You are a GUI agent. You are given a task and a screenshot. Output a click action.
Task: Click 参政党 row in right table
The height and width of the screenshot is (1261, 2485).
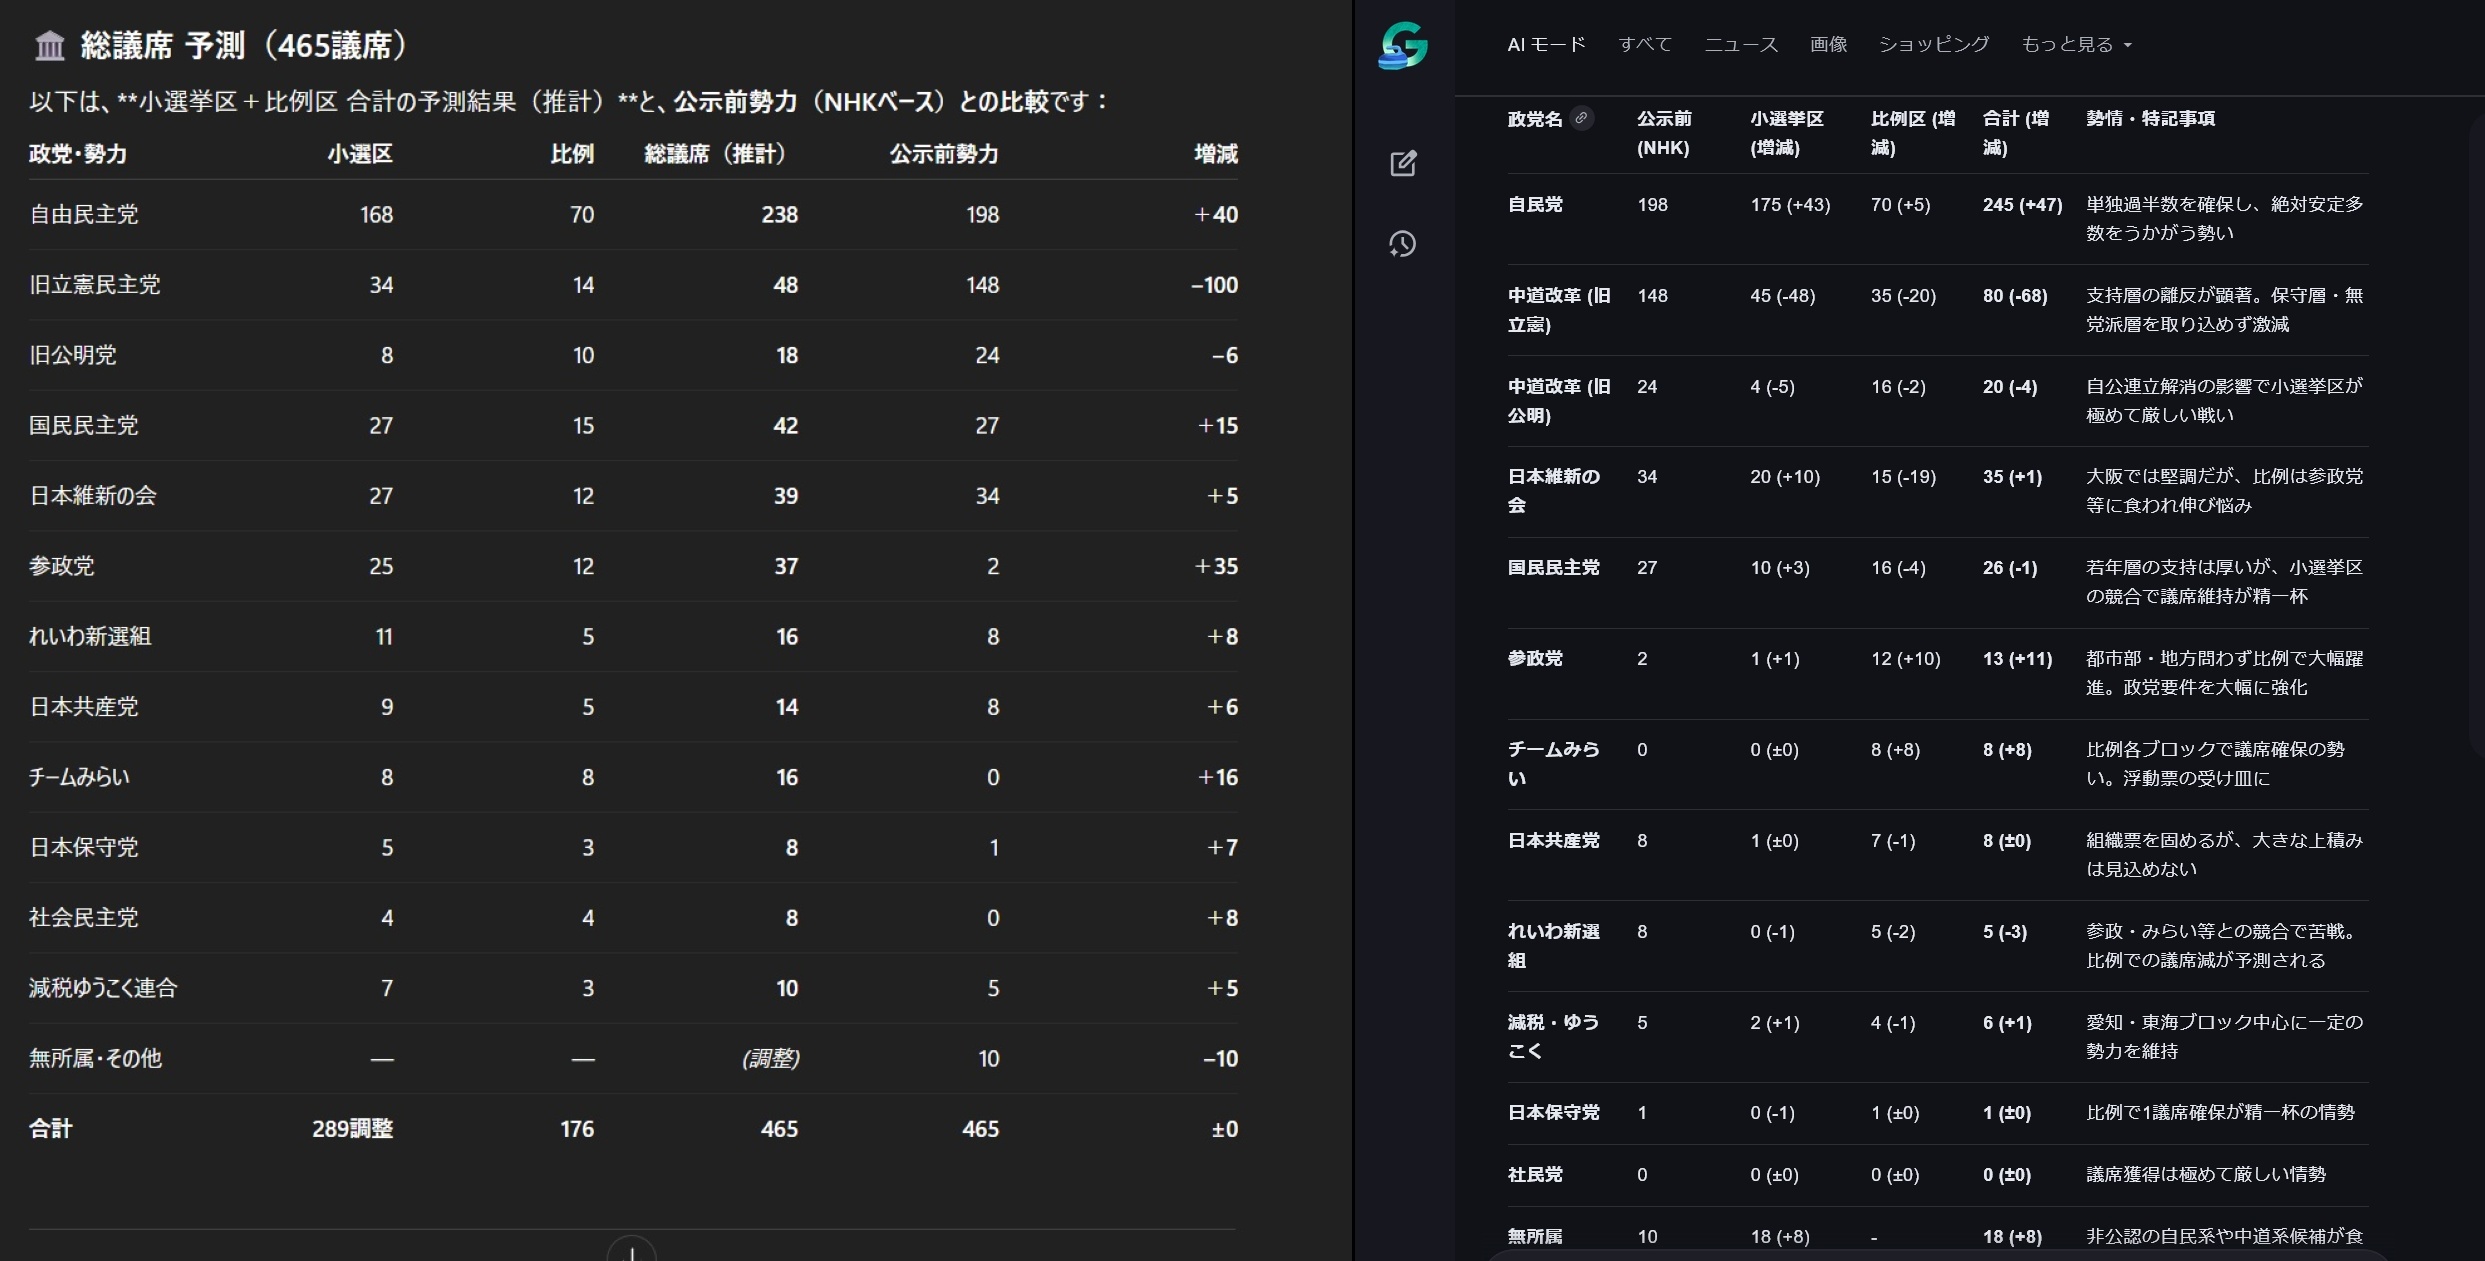click(1535, 658)
